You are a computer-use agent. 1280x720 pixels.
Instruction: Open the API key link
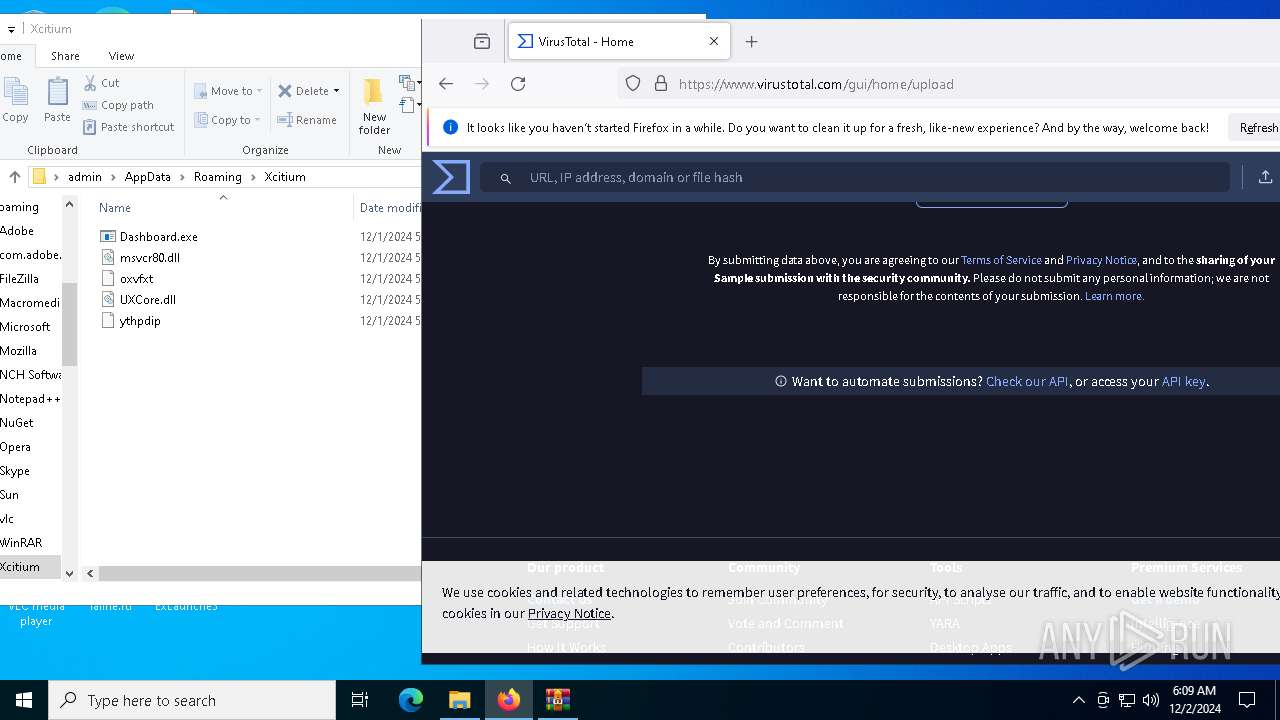(x=1184, y=381)
